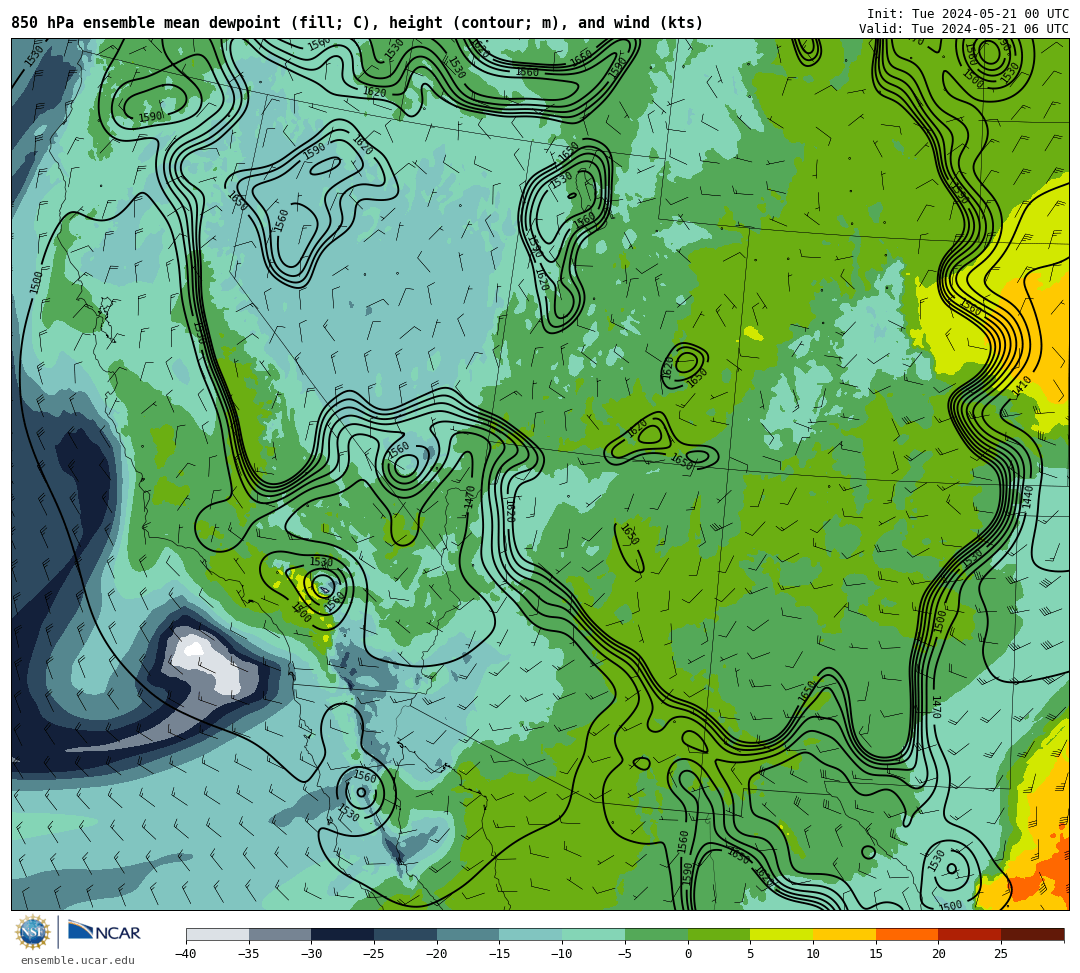Click the Valid: Tue 2024-05-21 06 UTC text

(x=964, y=29)
